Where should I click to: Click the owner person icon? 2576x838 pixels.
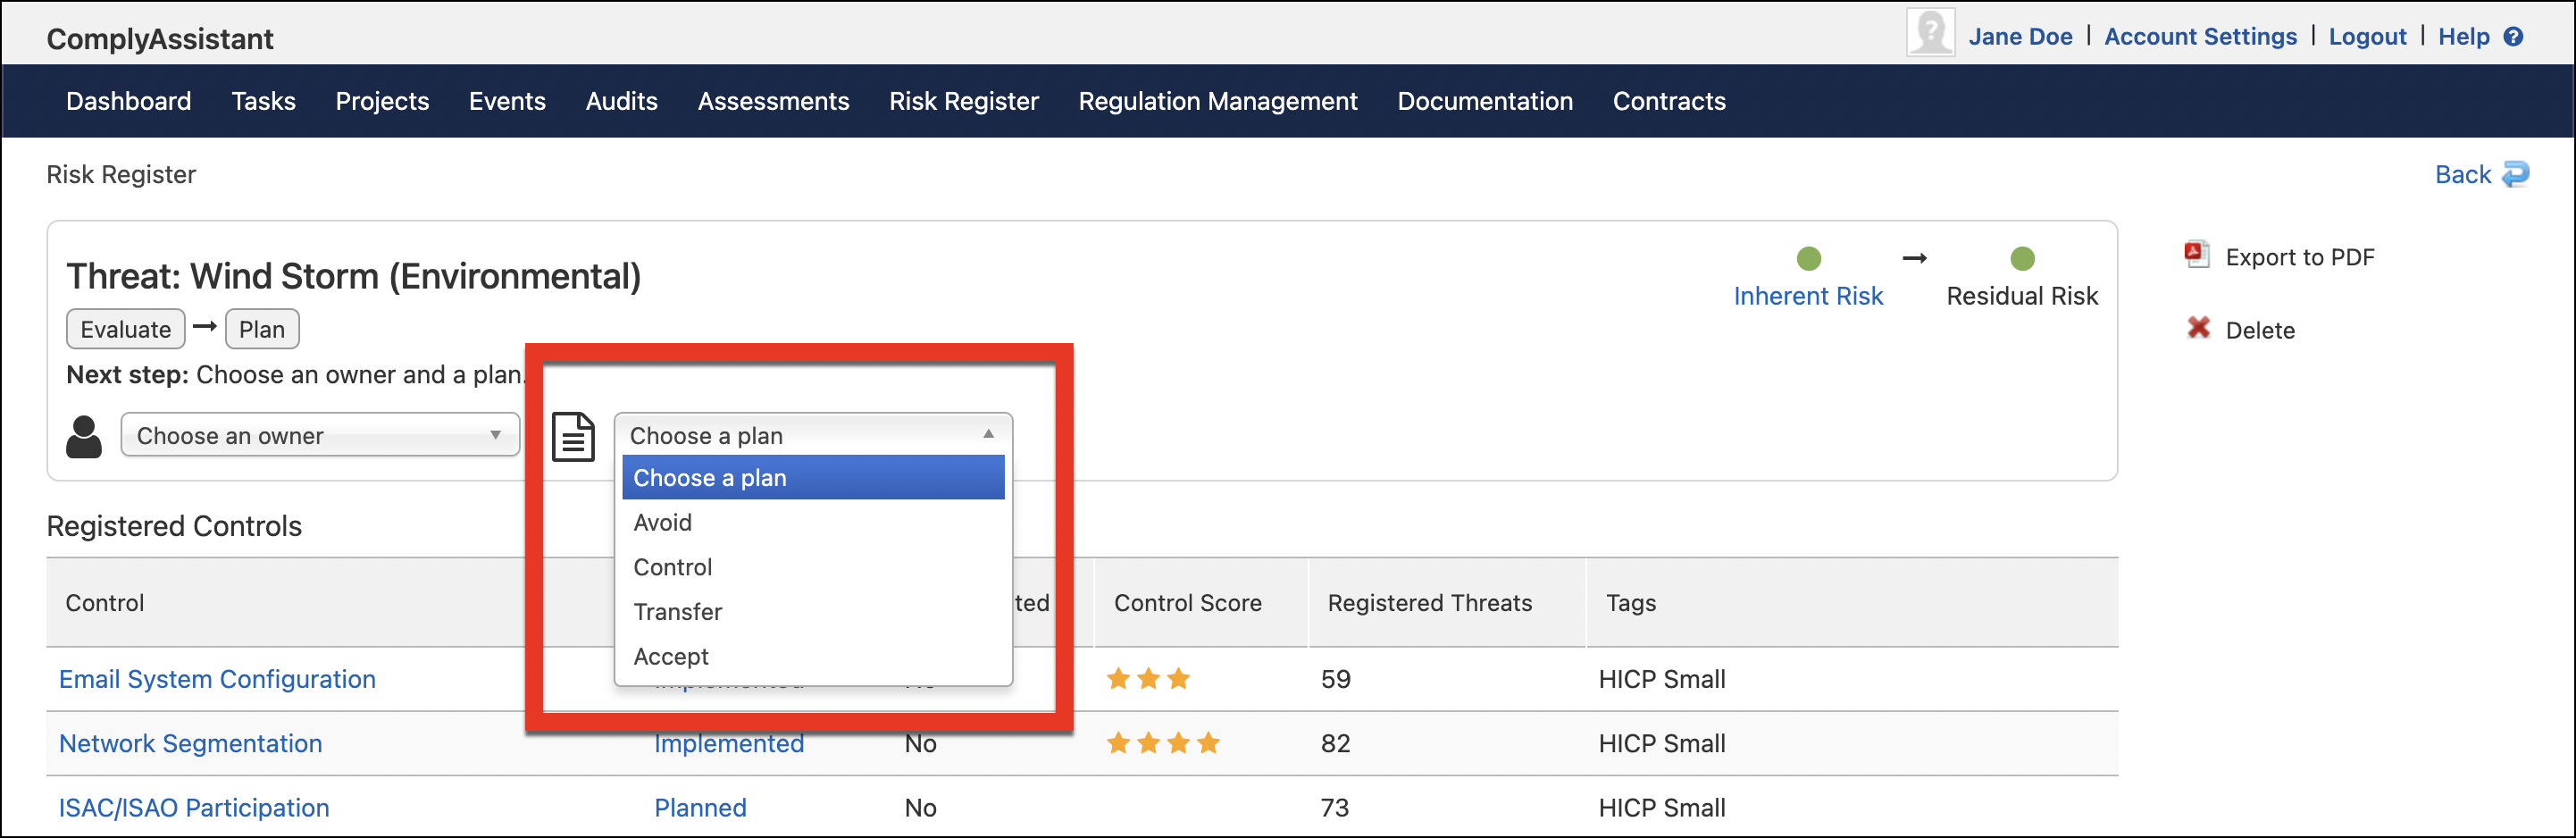pos(84,437)
